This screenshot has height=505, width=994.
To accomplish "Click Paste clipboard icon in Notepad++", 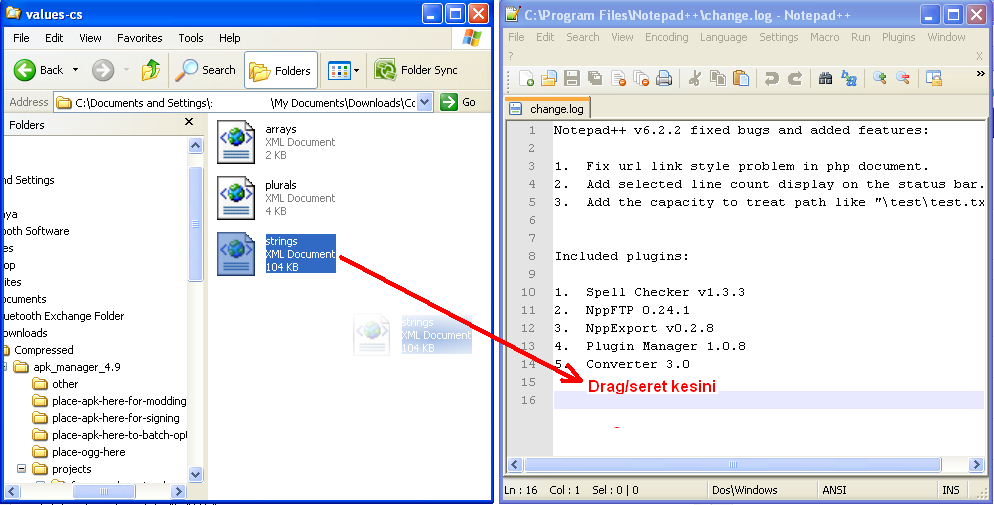I will click(740, 78).
